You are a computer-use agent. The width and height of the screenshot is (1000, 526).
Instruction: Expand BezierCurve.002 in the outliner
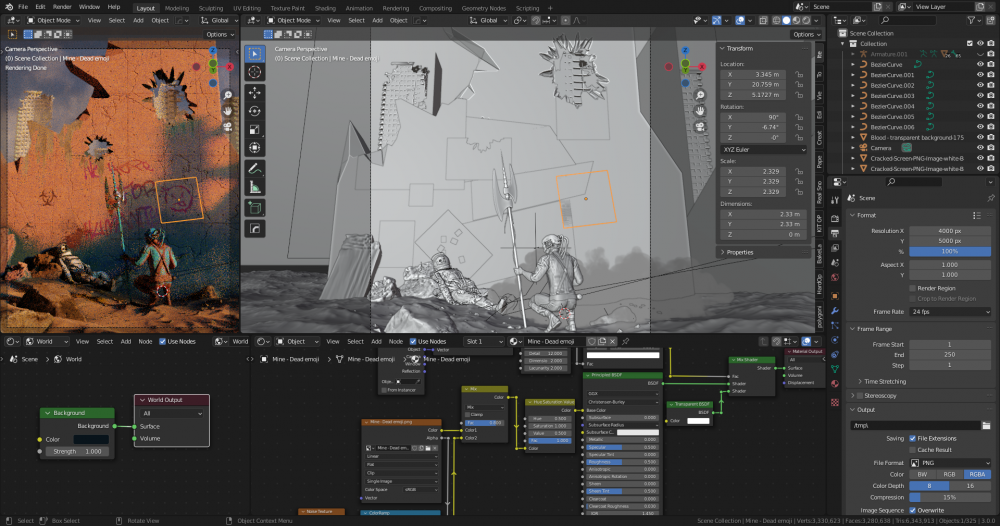point(853,85)
